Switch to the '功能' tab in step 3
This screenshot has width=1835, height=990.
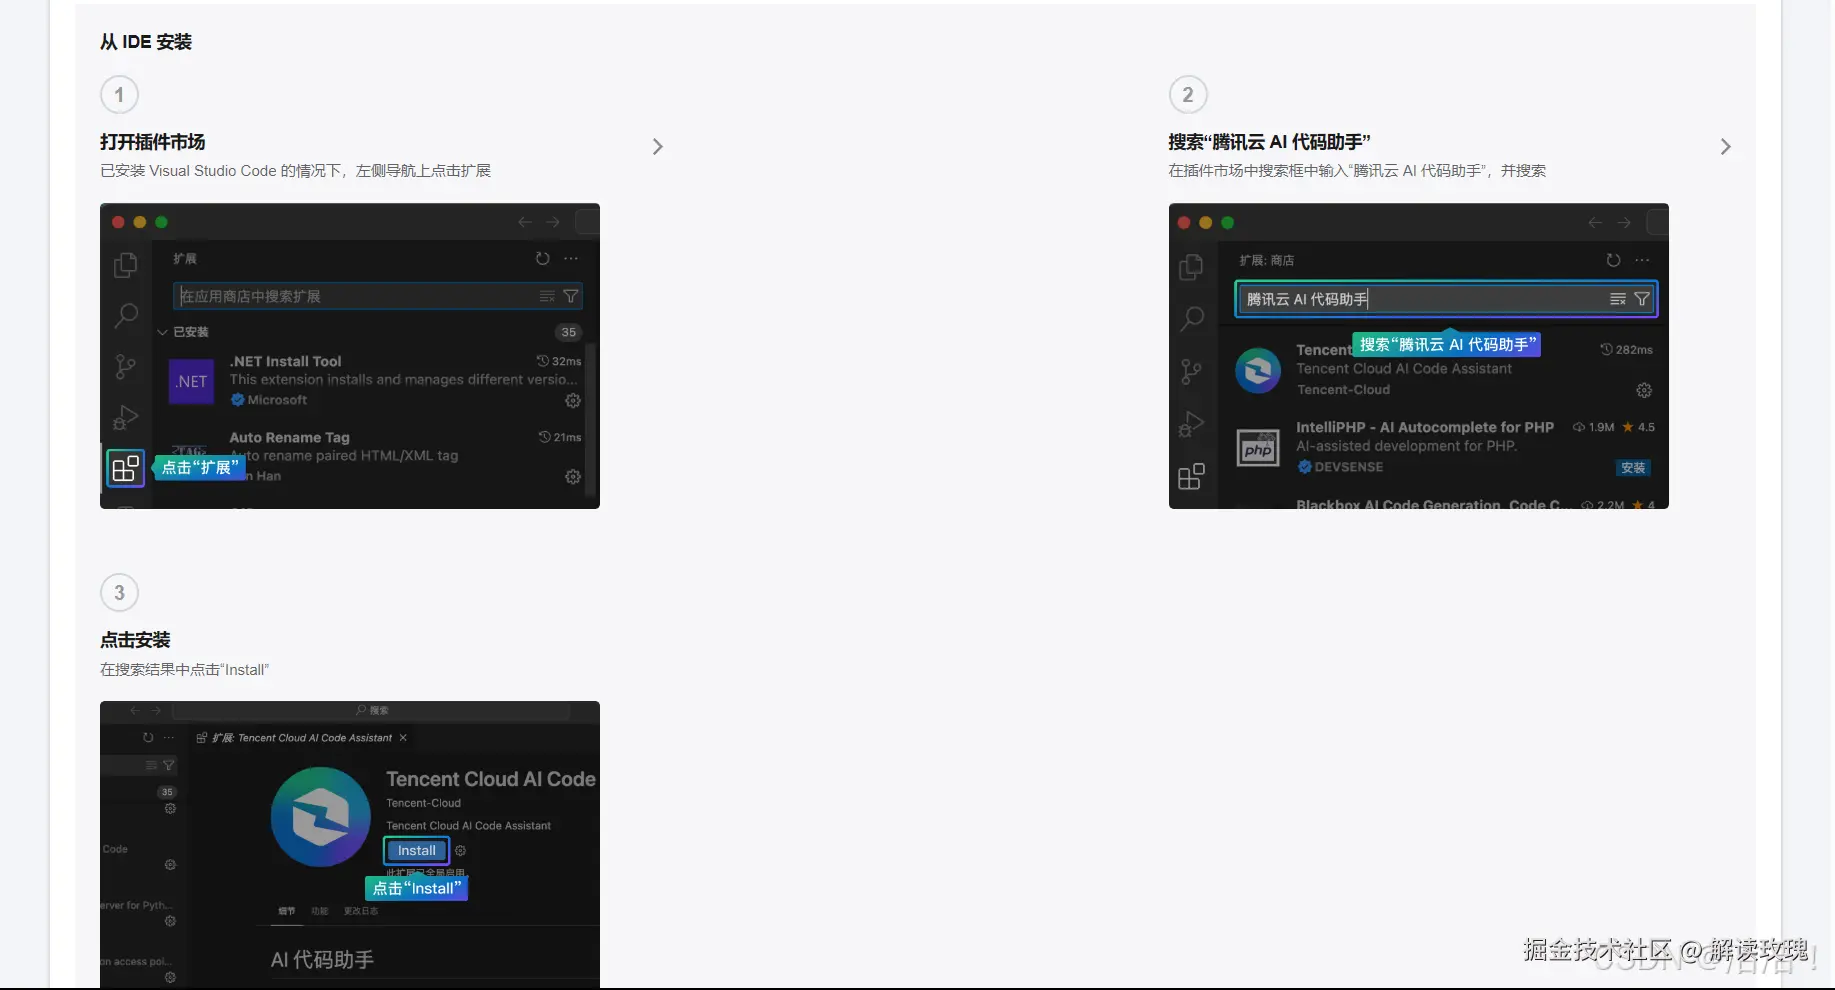[x=319, y=911]
